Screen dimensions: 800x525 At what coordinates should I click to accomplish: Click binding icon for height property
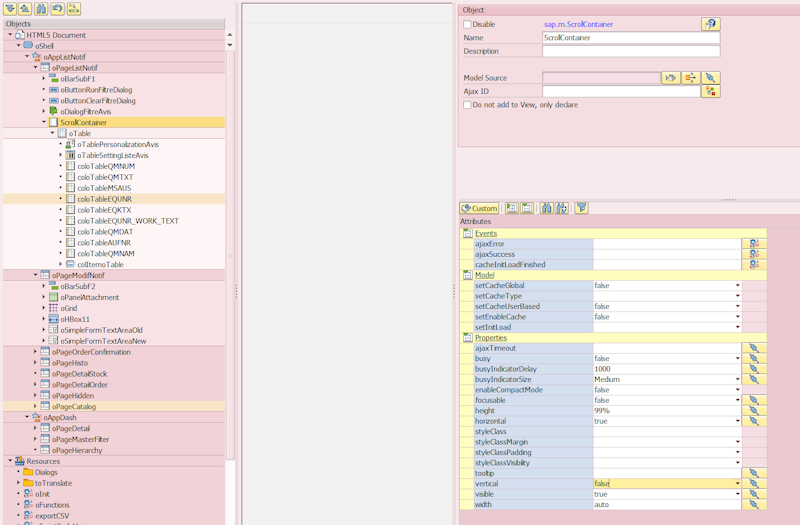click(x=754, y=410)
